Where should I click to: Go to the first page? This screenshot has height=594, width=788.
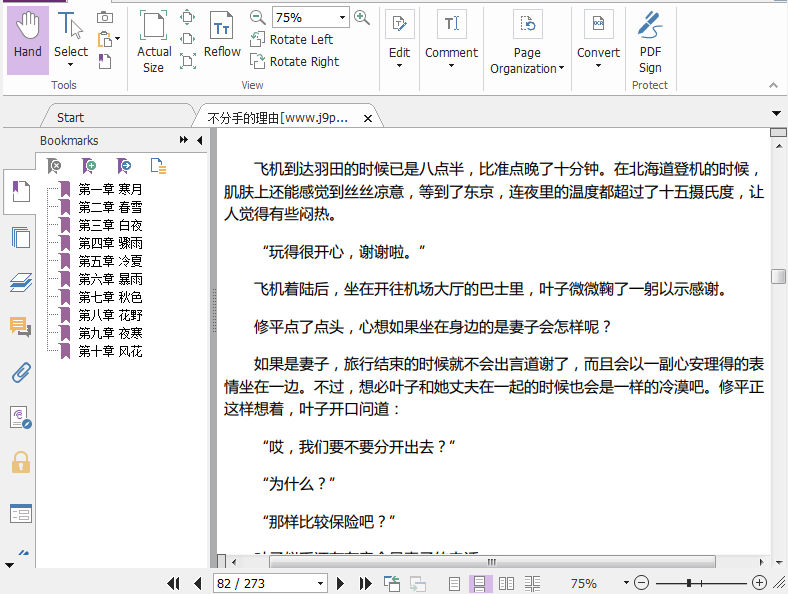[173, 583]
